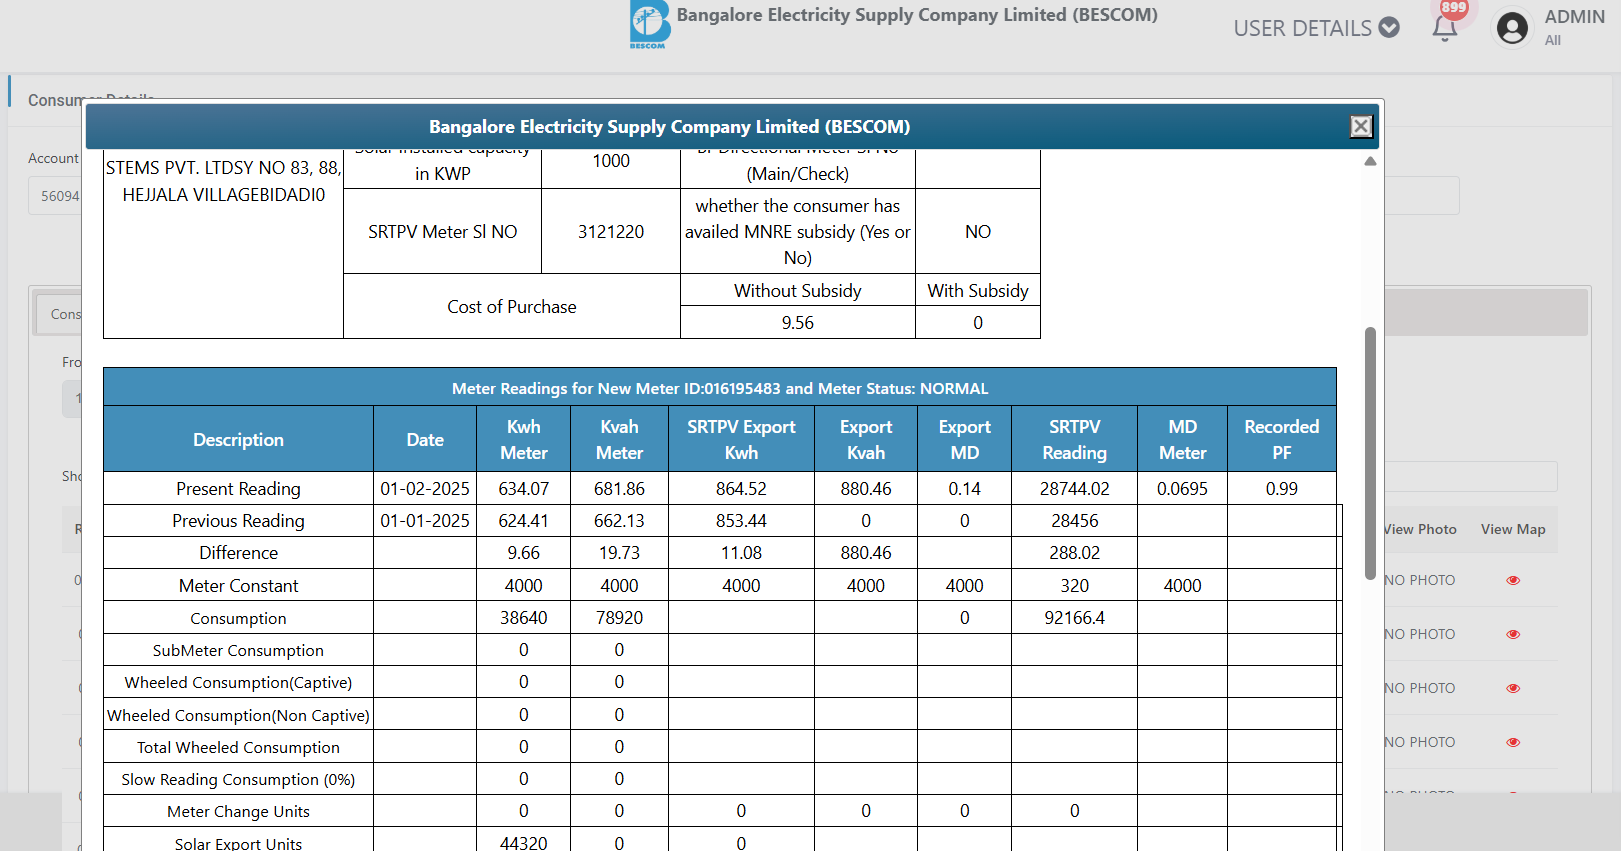Click the date 01-01-2025 cell
1621x851 pixels.
[x=425, y=521]
